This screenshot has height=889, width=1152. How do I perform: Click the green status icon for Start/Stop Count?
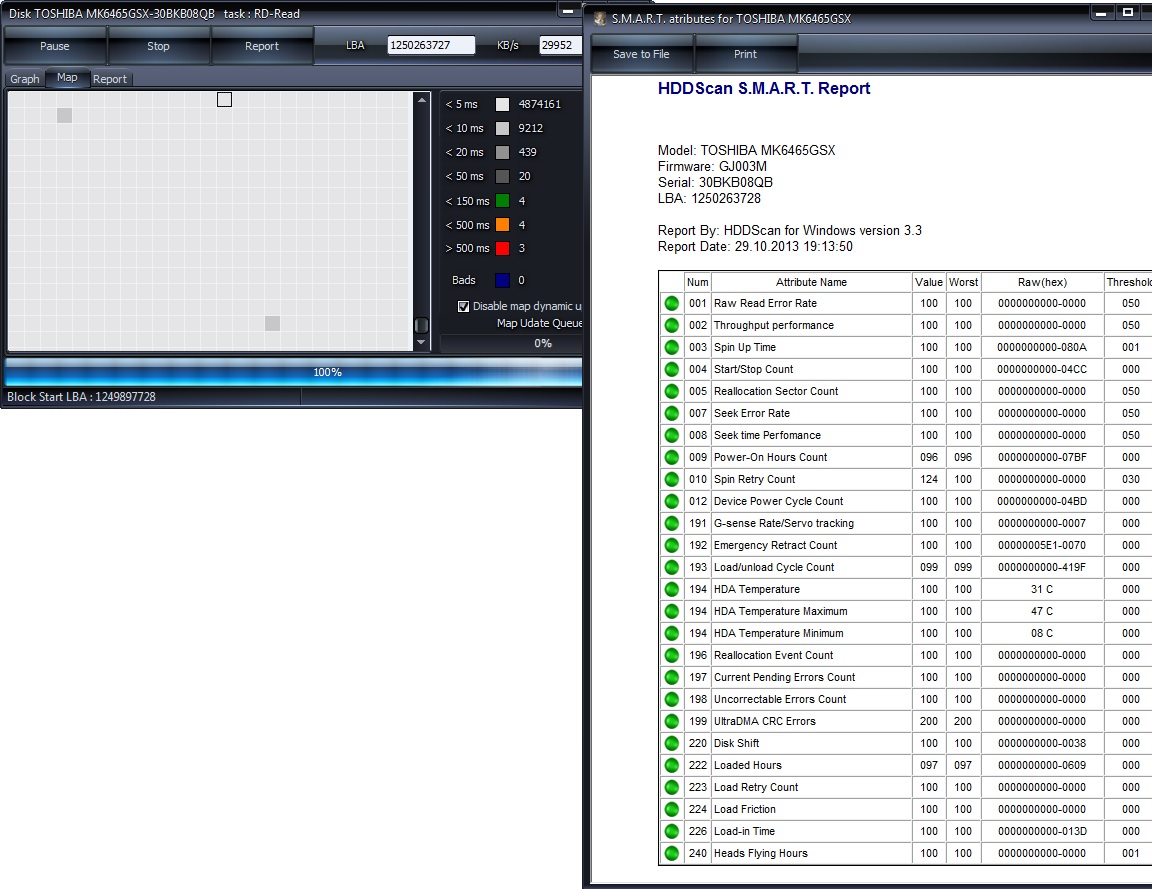tap(672, 370)
